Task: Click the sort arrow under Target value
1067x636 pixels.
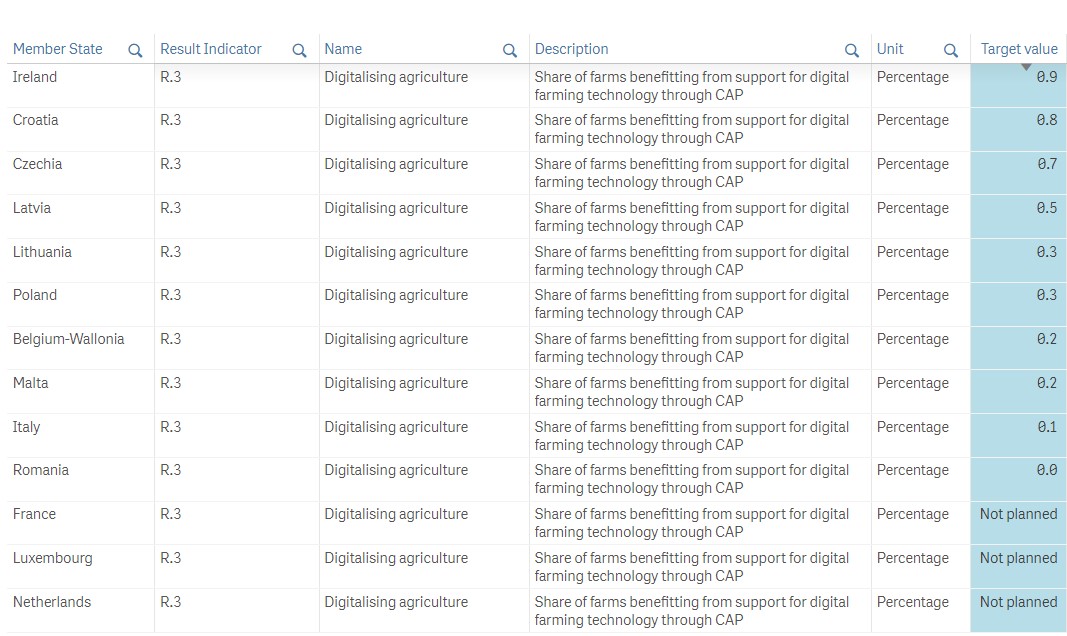Action: (x=1025, y=67)
